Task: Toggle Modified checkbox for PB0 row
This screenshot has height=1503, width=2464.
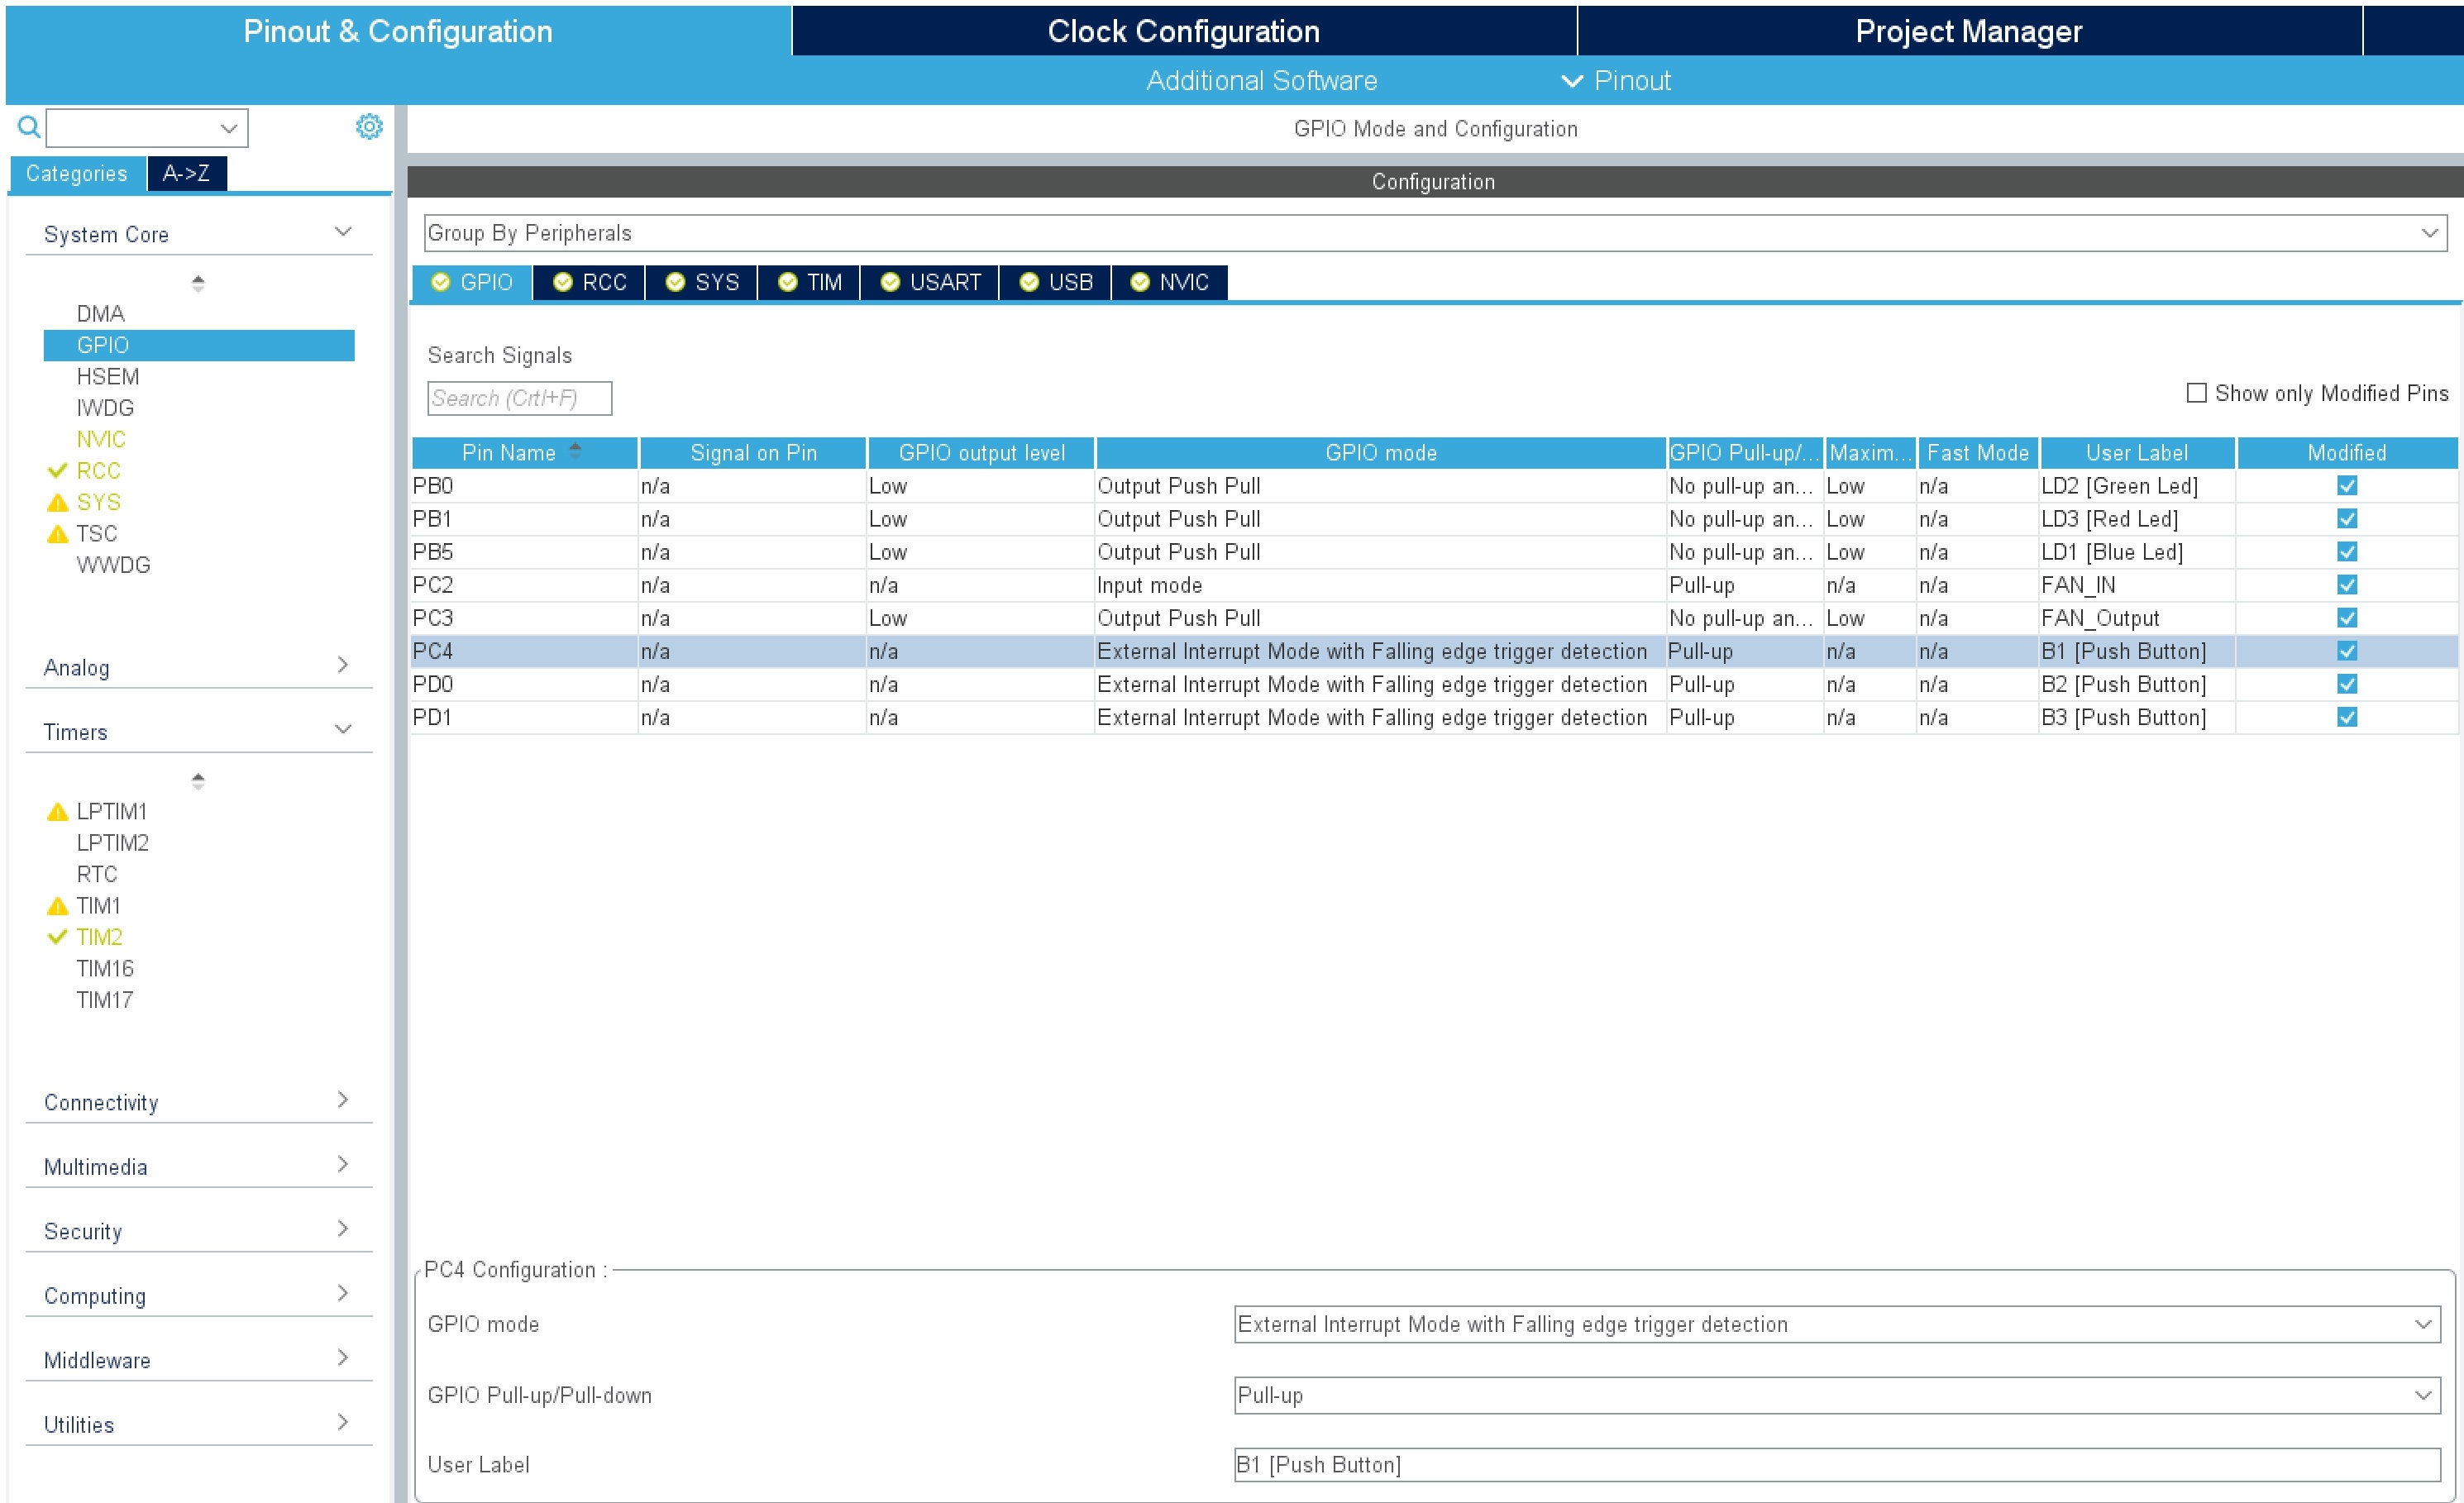Action: point(2347,486)
